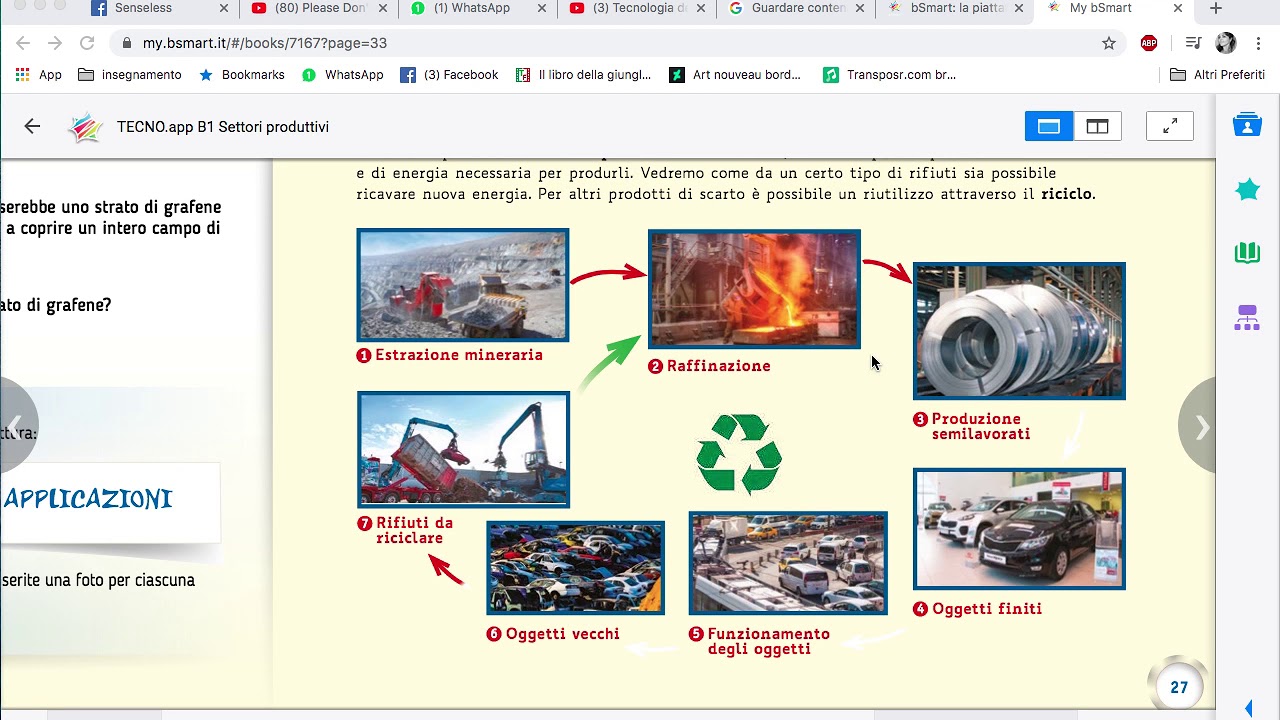The width and height of the screenshot is (1280, 720).
Task: Click the TECNO.app B1 Settori produttivi title
Action: tap(223, 127)
